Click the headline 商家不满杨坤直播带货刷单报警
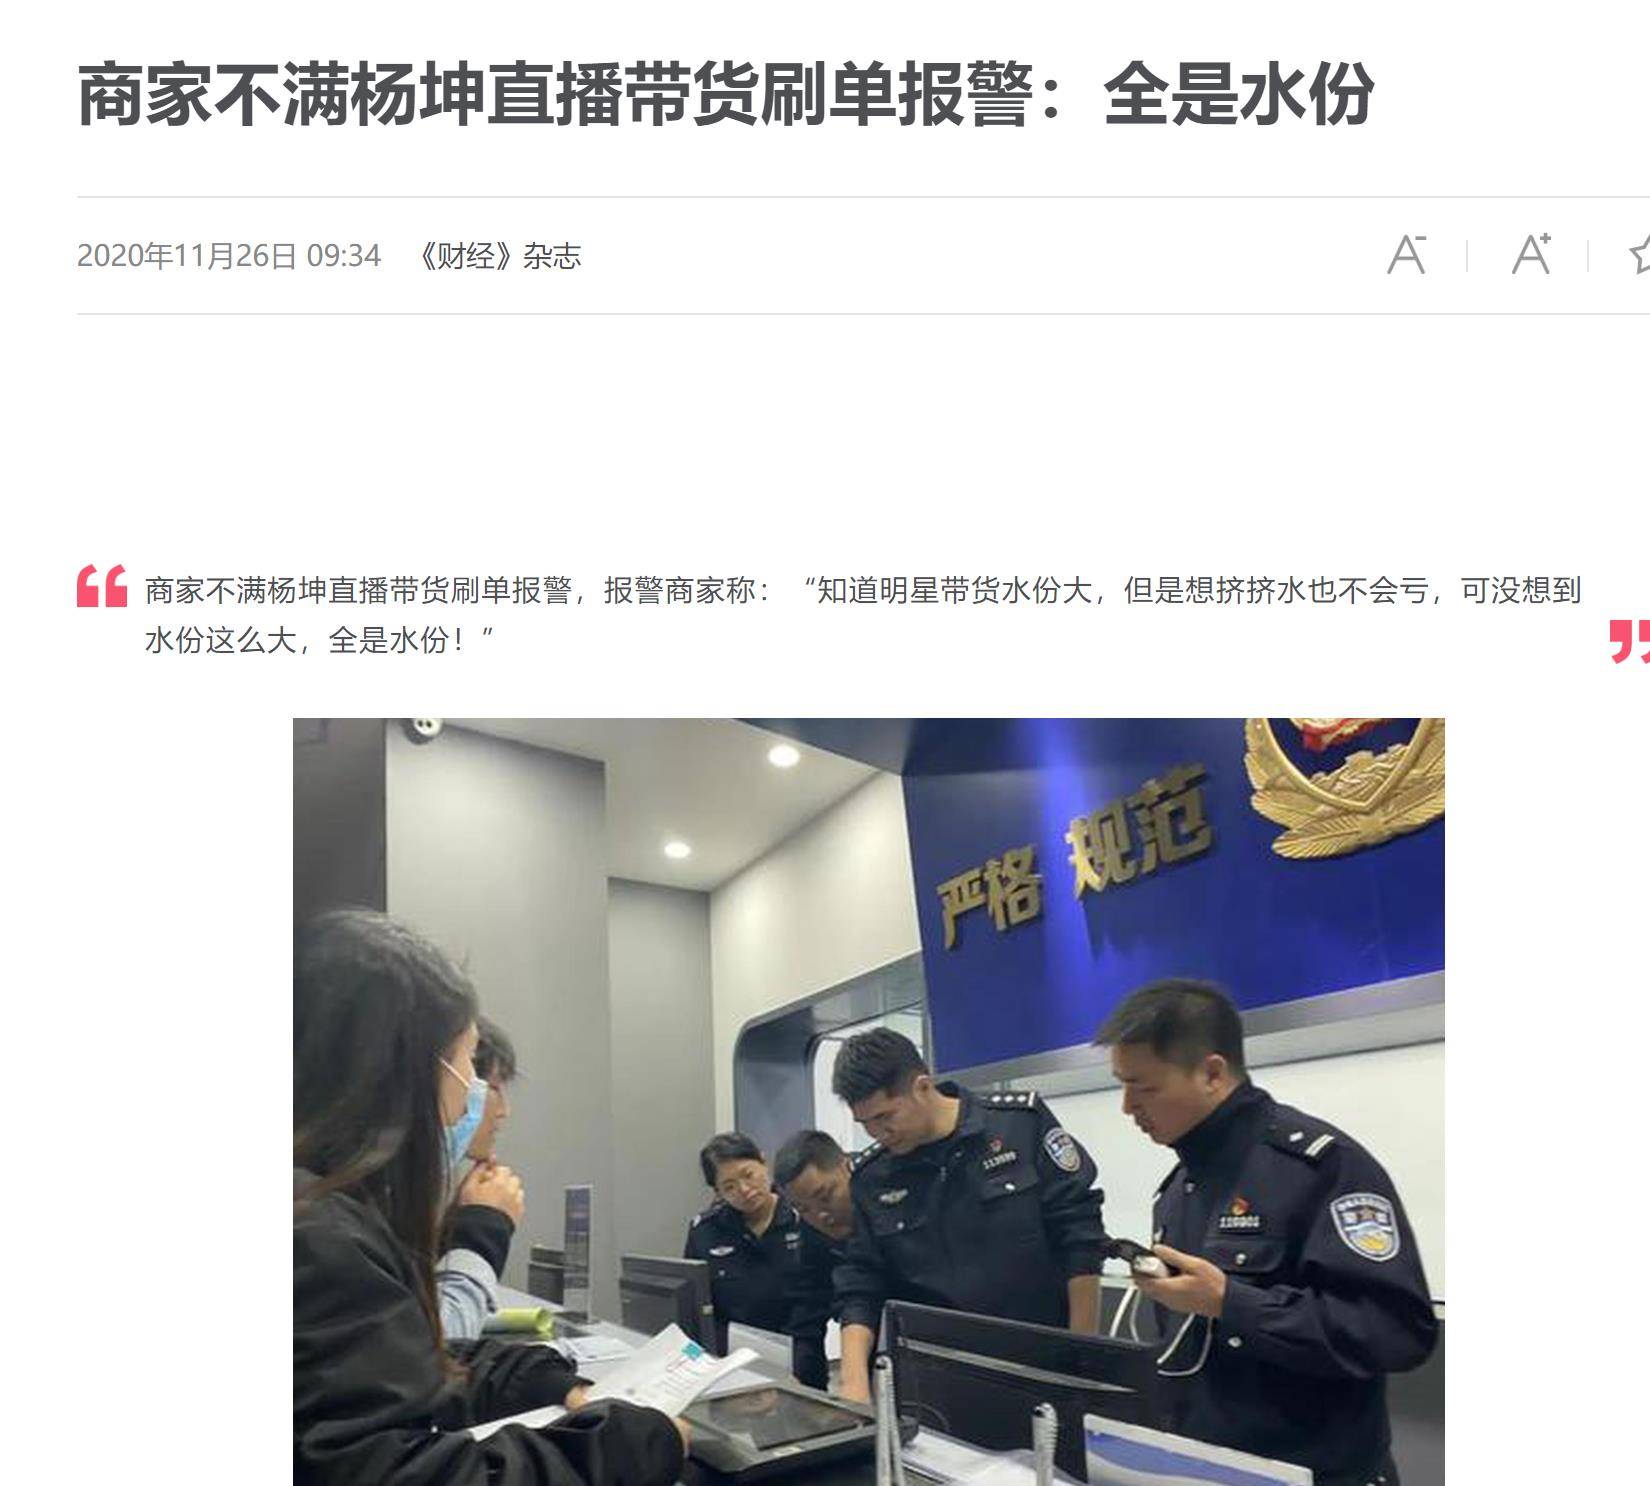The image size is (1650, 1486). 554,94
